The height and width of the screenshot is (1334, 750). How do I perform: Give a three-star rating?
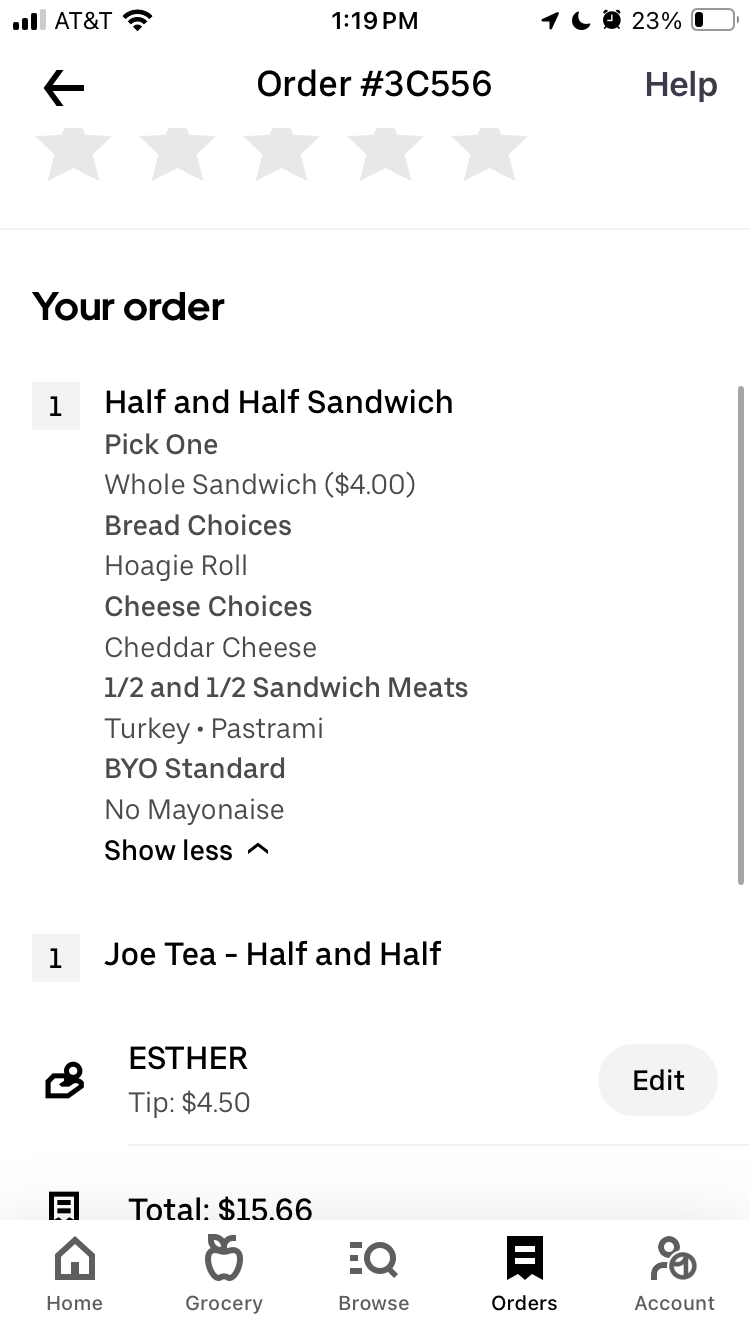(x=281, y=153)
